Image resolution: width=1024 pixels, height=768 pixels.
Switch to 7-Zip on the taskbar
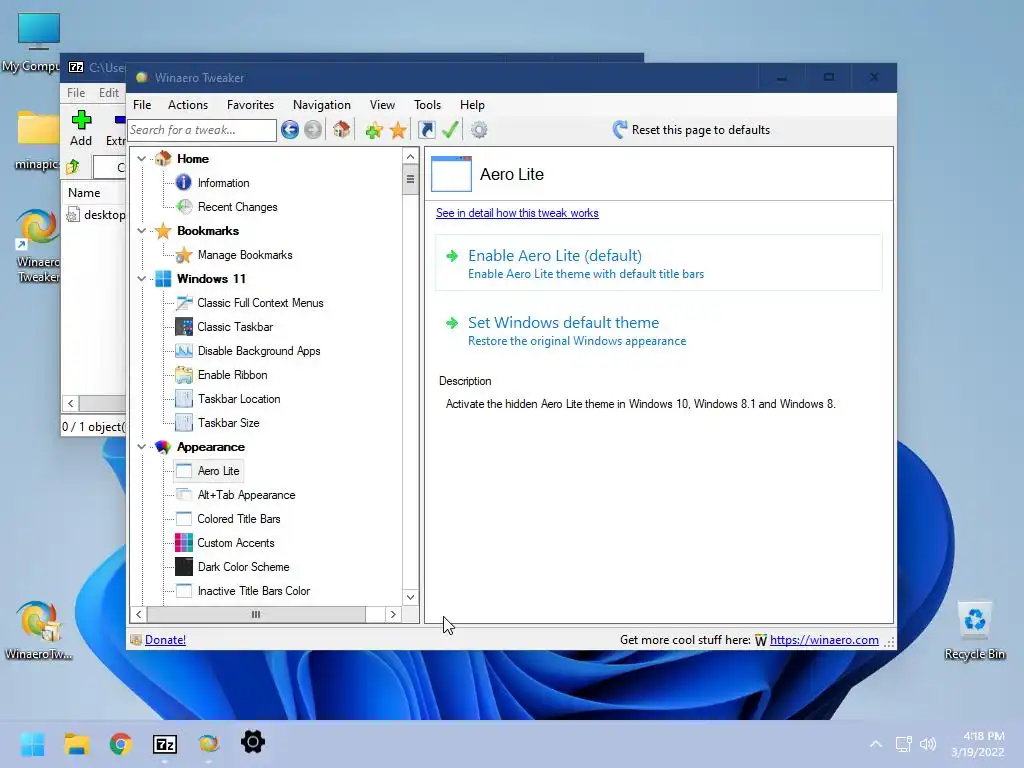pos(165,744)
